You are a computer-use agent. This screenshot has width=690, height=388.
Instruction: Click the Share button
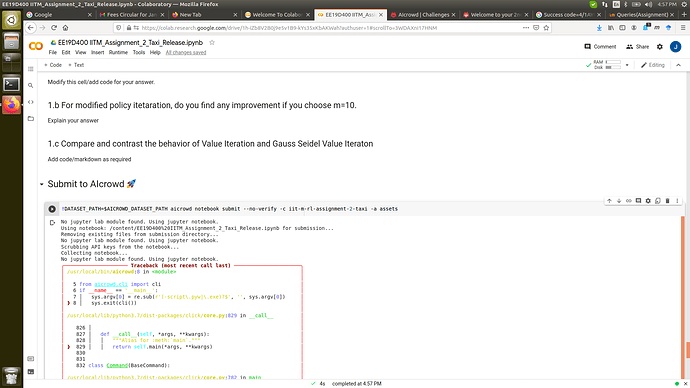638,47
